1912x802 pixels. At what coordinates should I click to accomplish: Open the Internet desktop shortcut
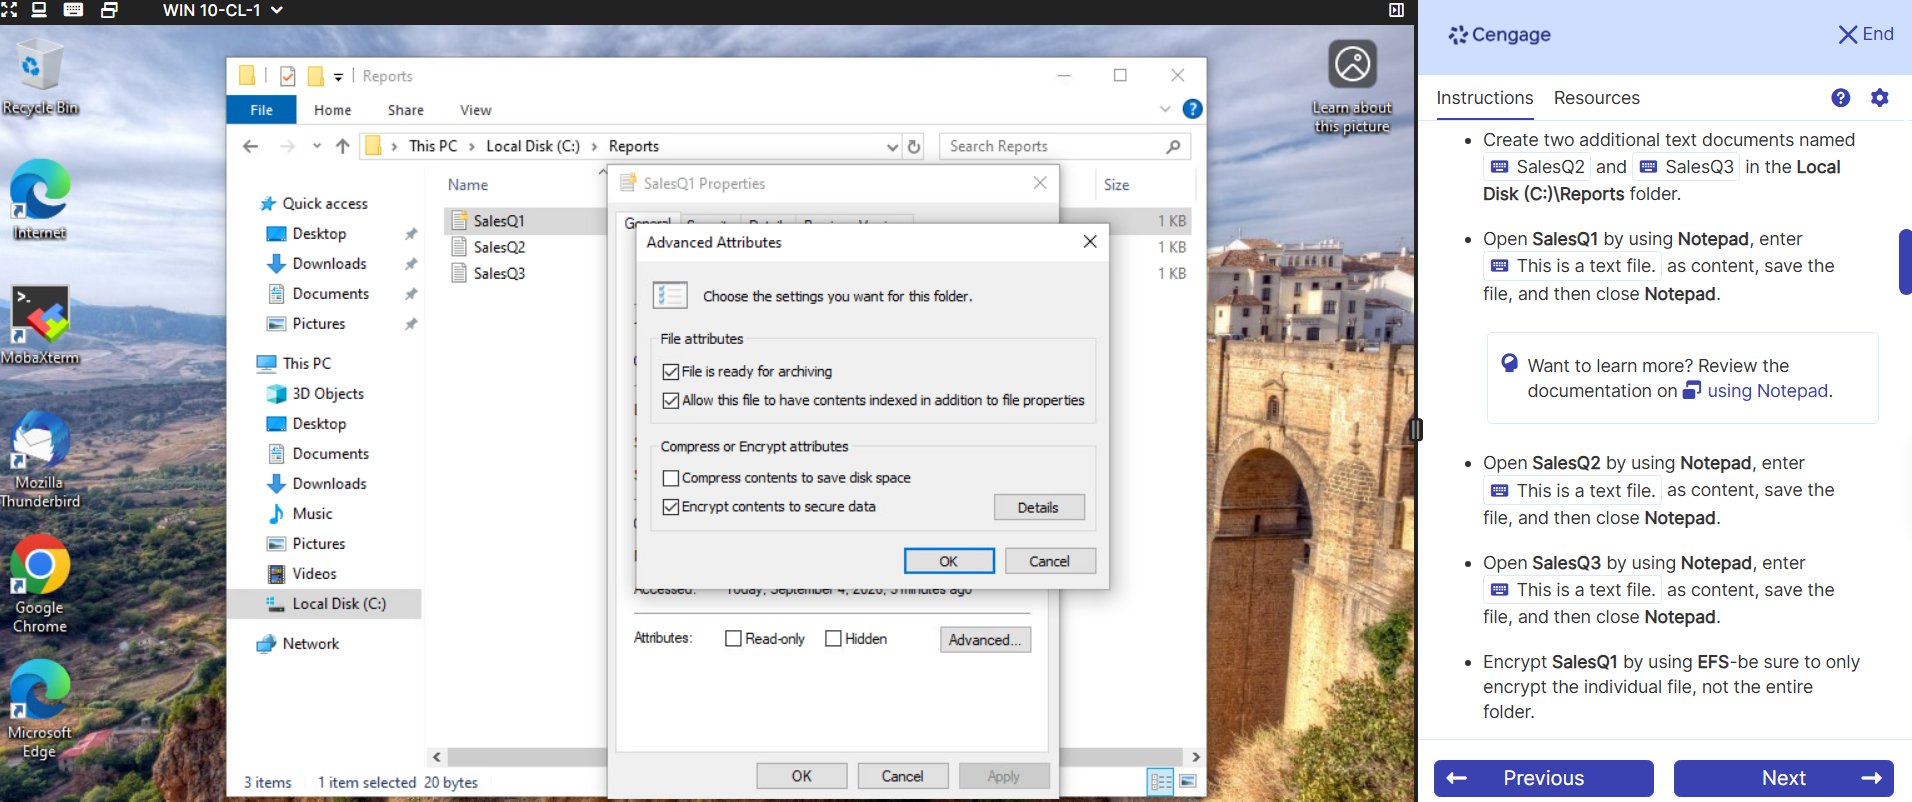pos(40,200)
